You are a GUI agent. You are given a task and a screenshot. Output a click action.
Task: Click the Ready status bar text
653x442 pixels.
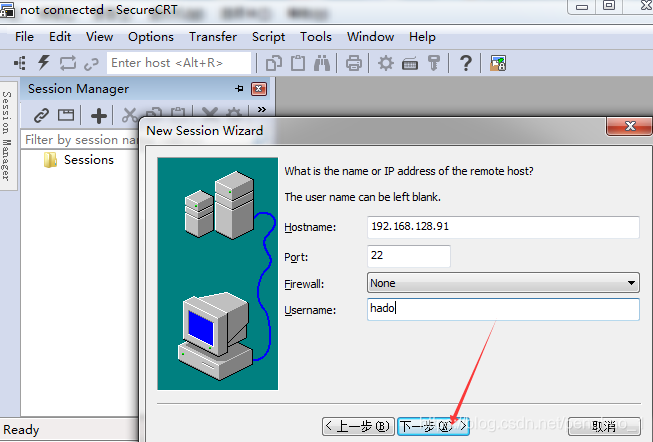(21, 430)
